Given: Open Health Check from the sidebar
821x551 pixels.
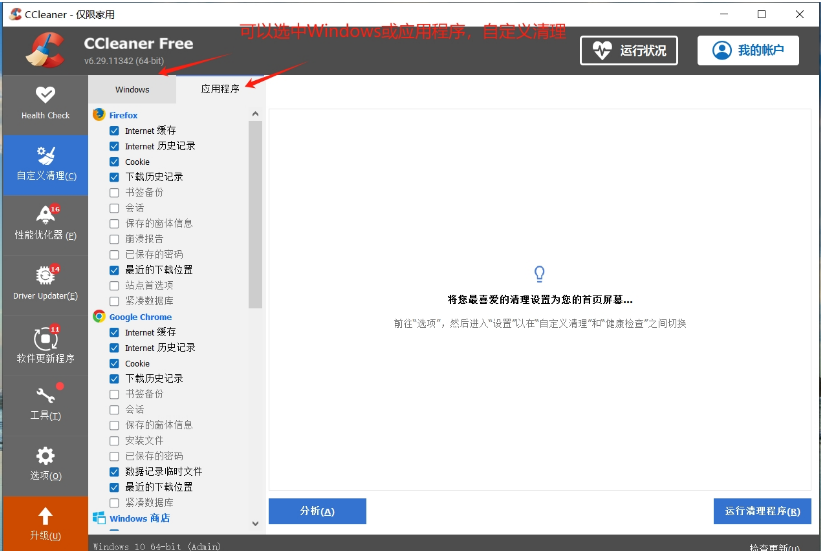Looking at the screenshot, I should (45, 102).
